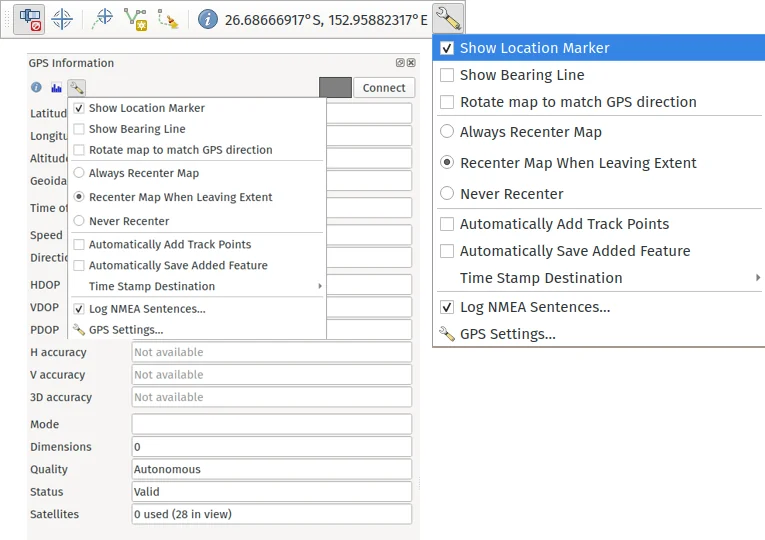The height and width of the screenshot is (540, 765).
Task: Click the position info icon in GPS panel
Action: point(37,88)
